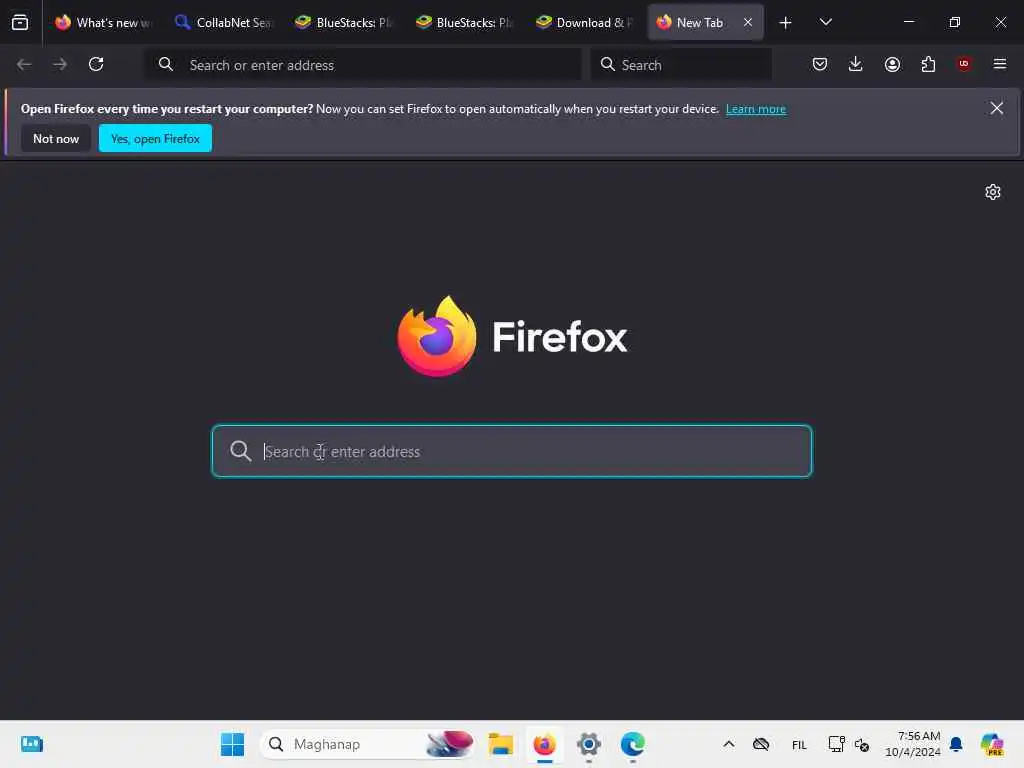Click the Maghanap taskbar search box
This screenshot has width=1024, height=768.
point(368,744)
